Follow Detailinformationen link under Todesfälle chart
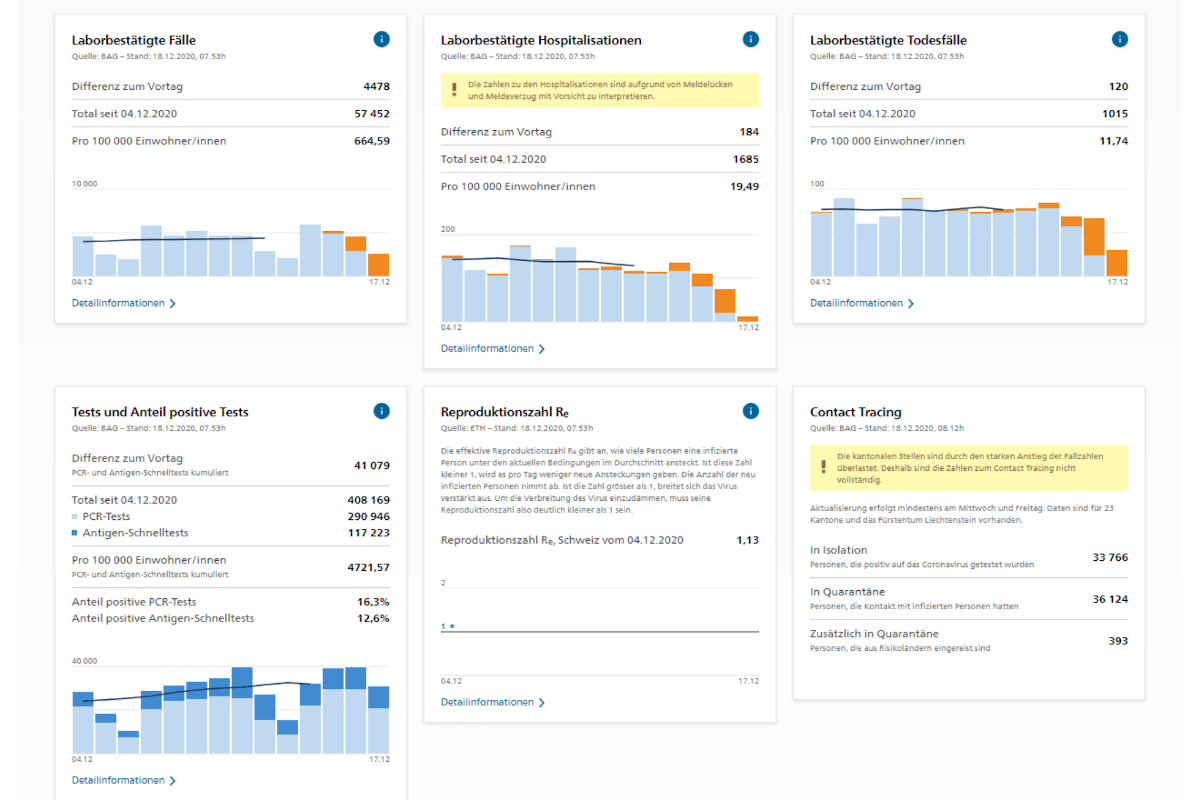This screenshot has height=800, width=1200. point(856,303)
